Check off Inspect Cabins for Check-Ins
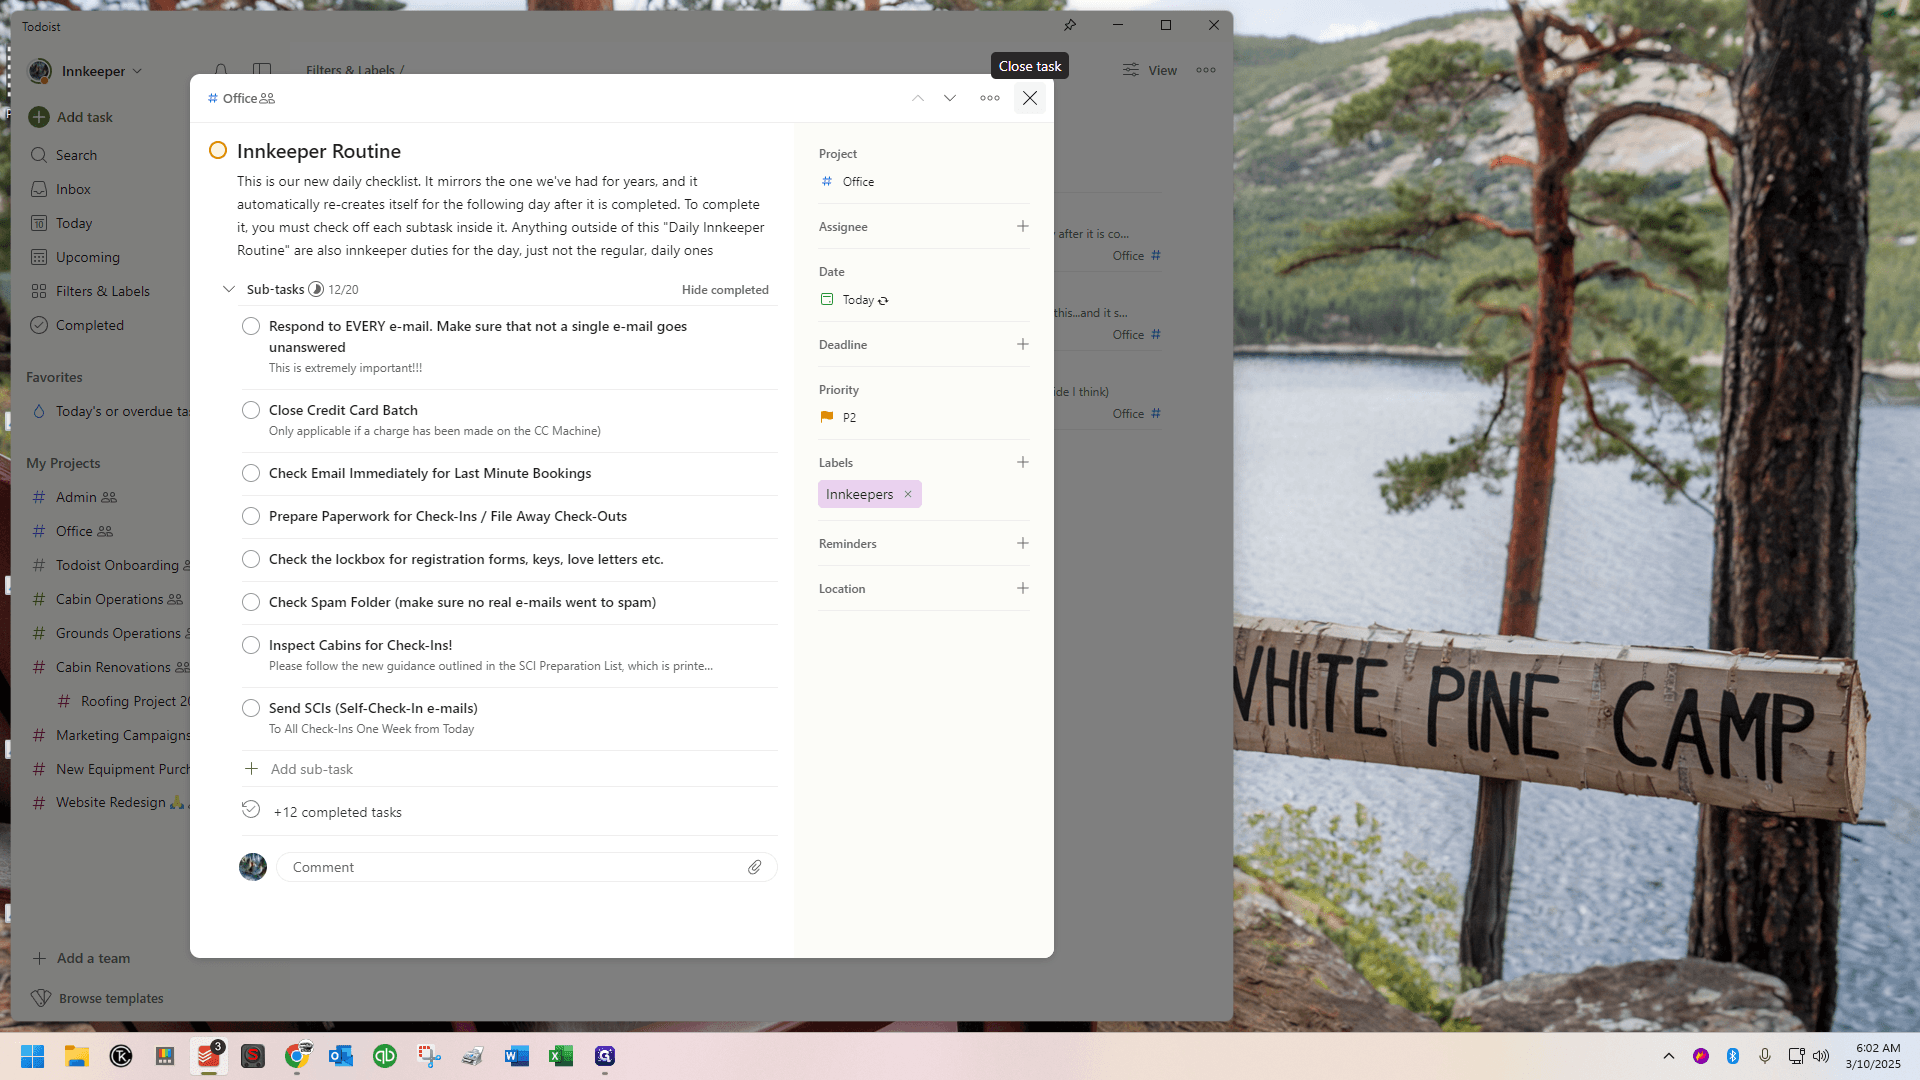Image resolution: width=1920 pixels, height=1080 pixels. click(251, 645)
